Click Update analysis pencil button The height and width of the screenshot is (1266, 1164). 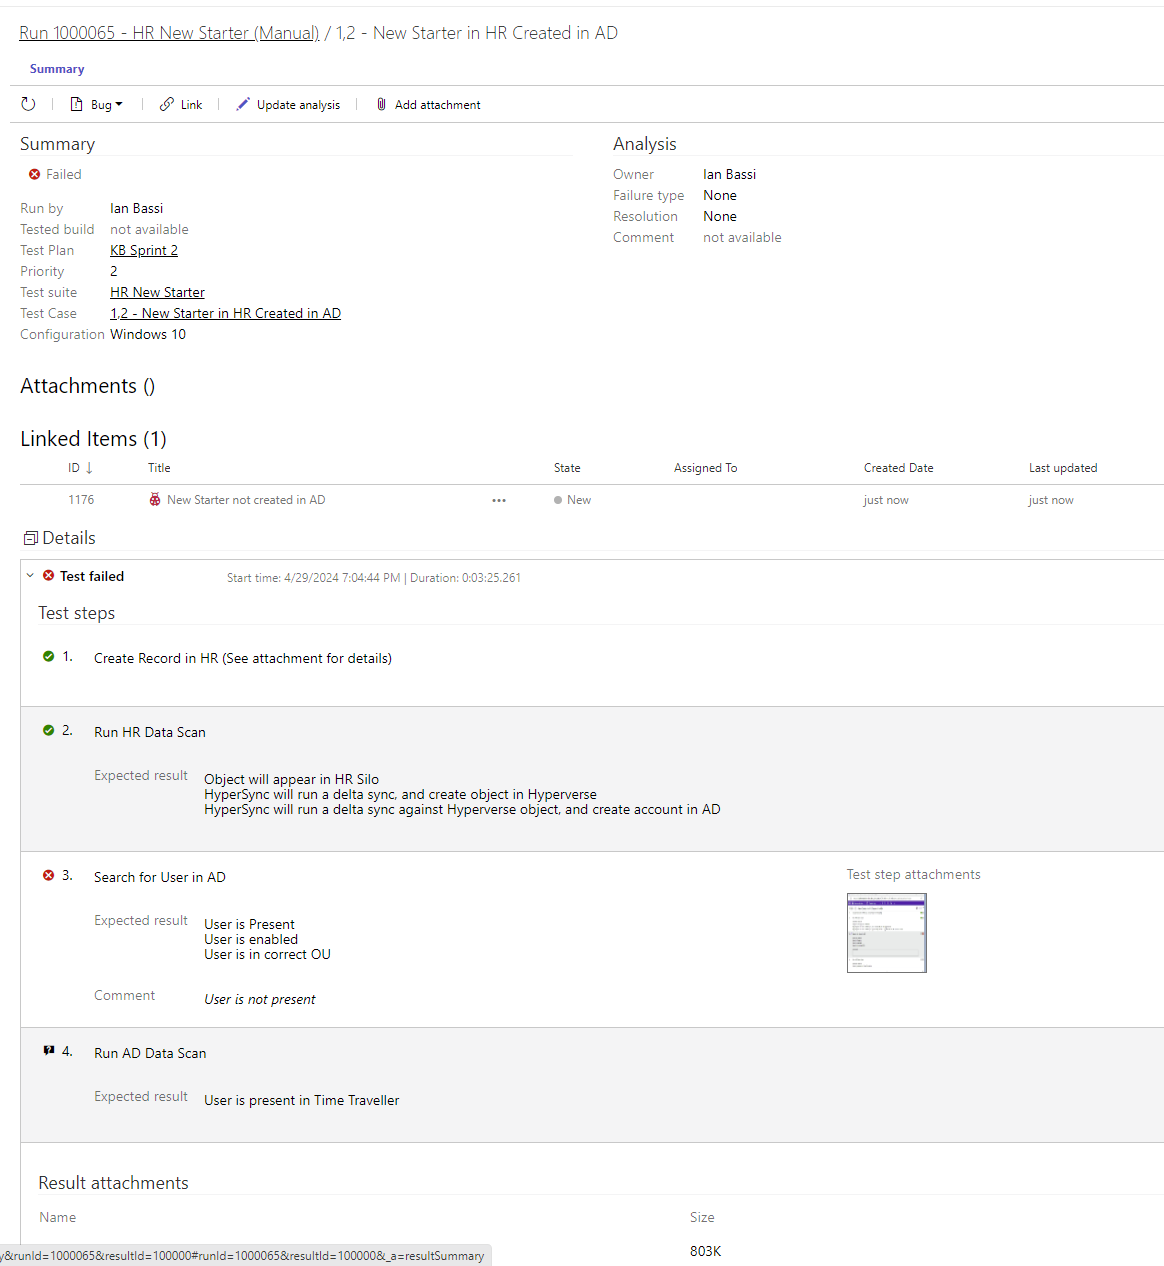[288, 104]
